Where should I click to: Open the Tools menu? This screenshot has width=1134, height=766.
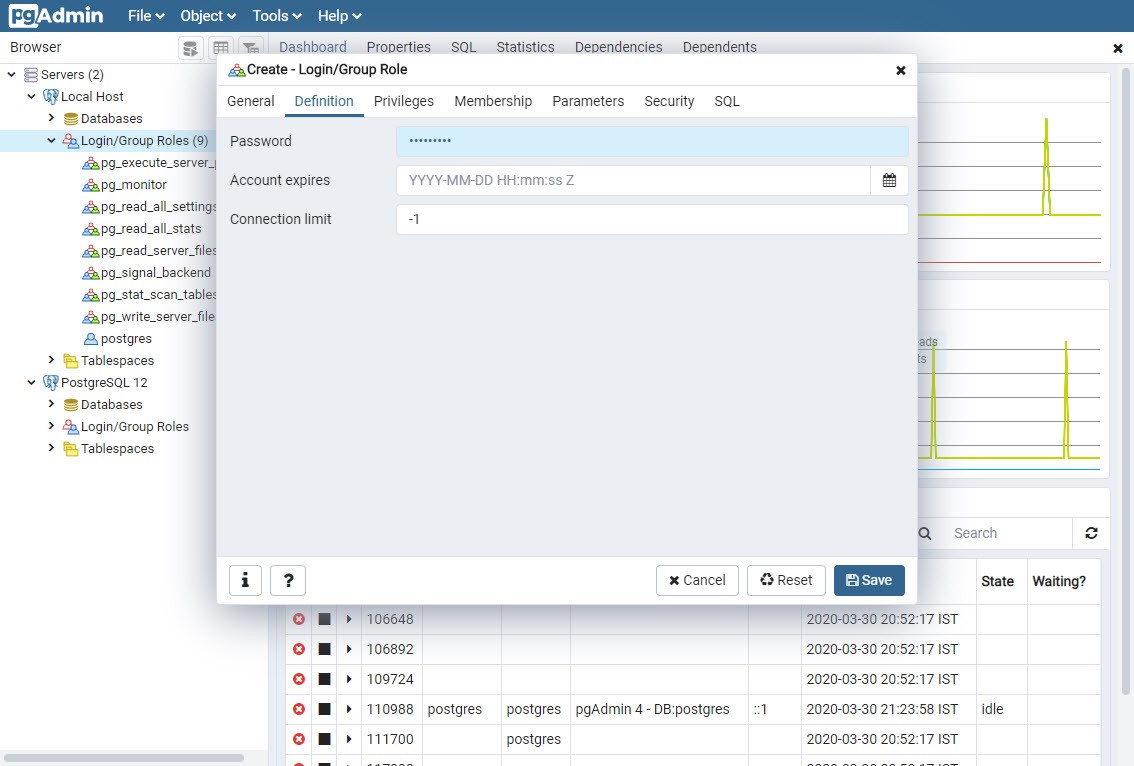coord(277,16)
